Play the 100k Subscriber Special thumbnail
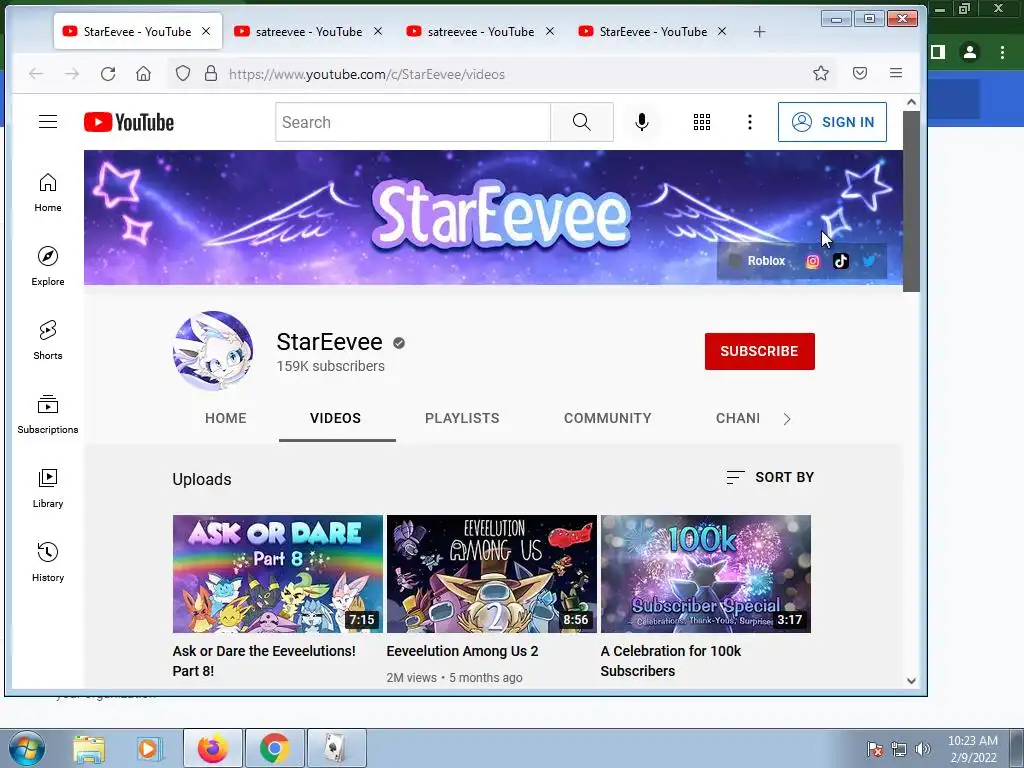 pos(706,574)
